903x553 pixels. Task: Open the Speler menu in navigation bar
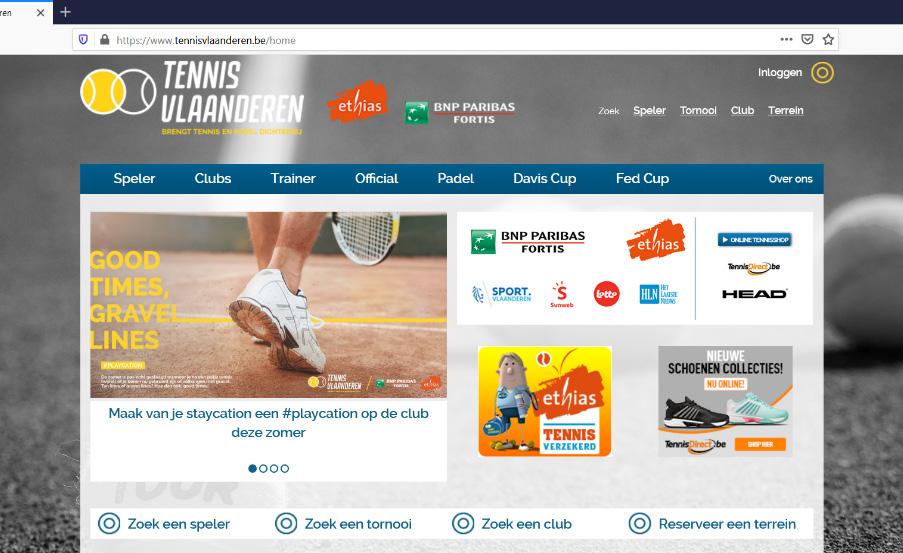click(x=134, y=179)
